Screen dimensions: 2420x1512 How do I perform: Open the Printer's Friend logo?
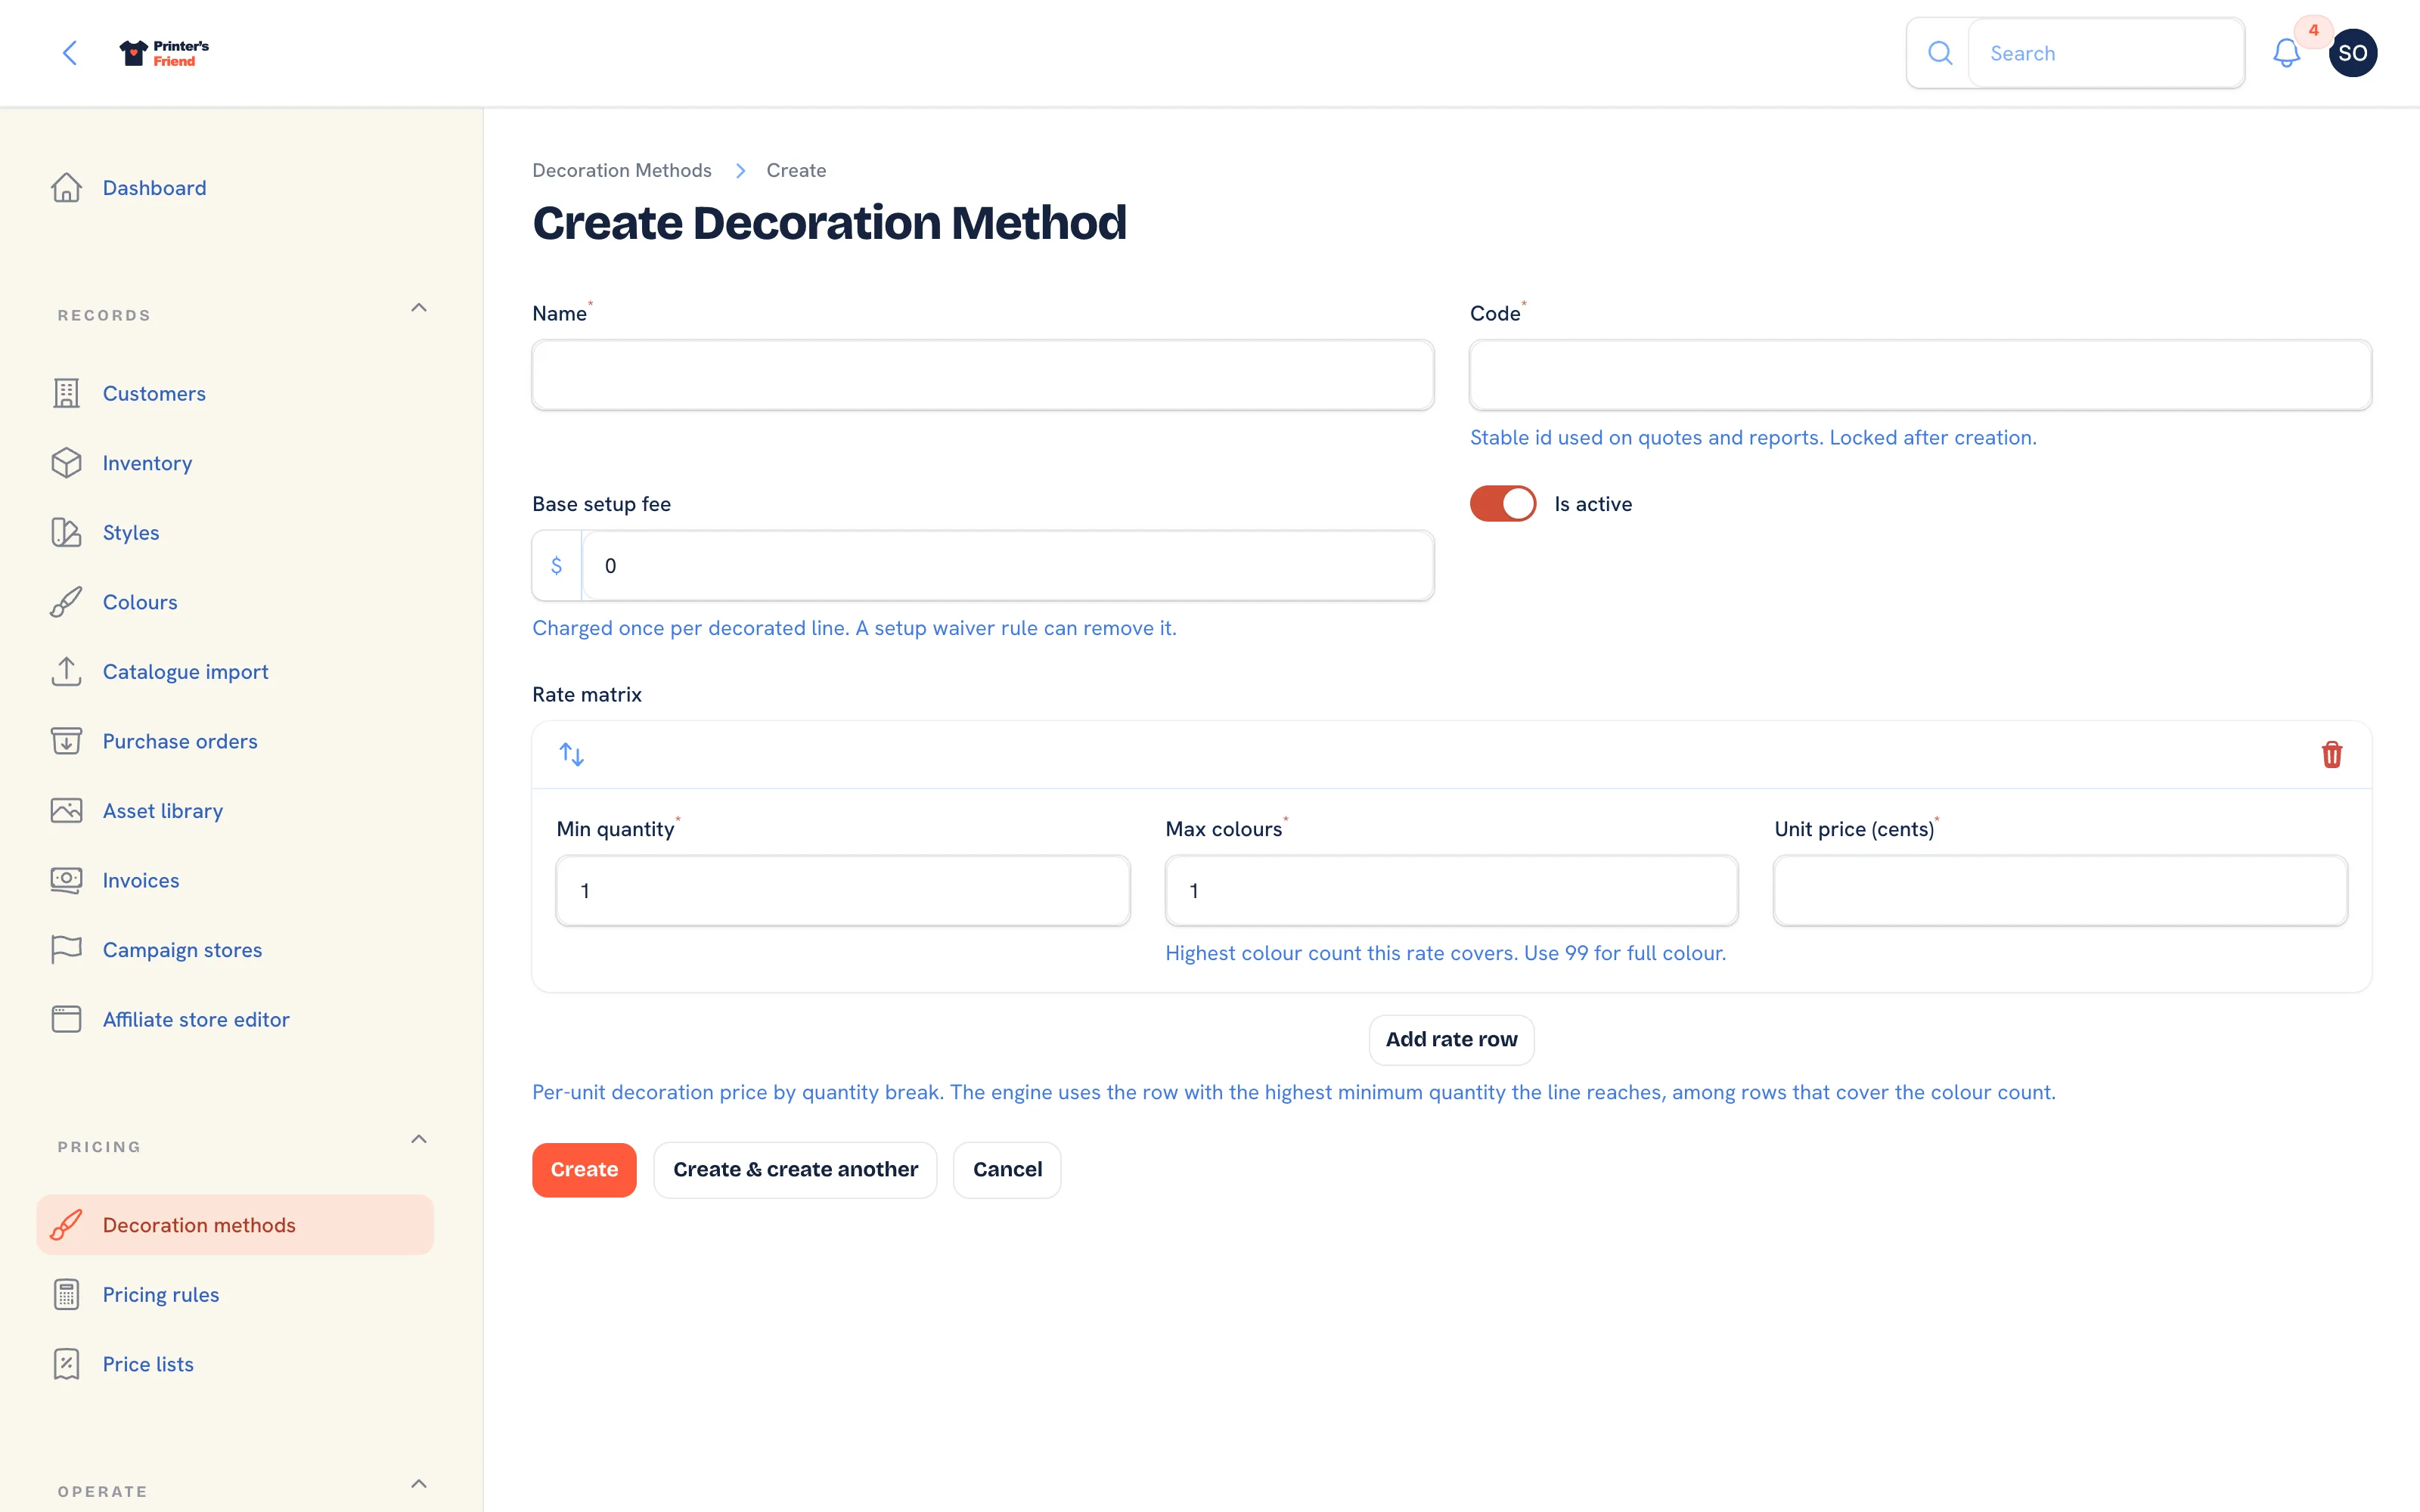coord(164,53)
